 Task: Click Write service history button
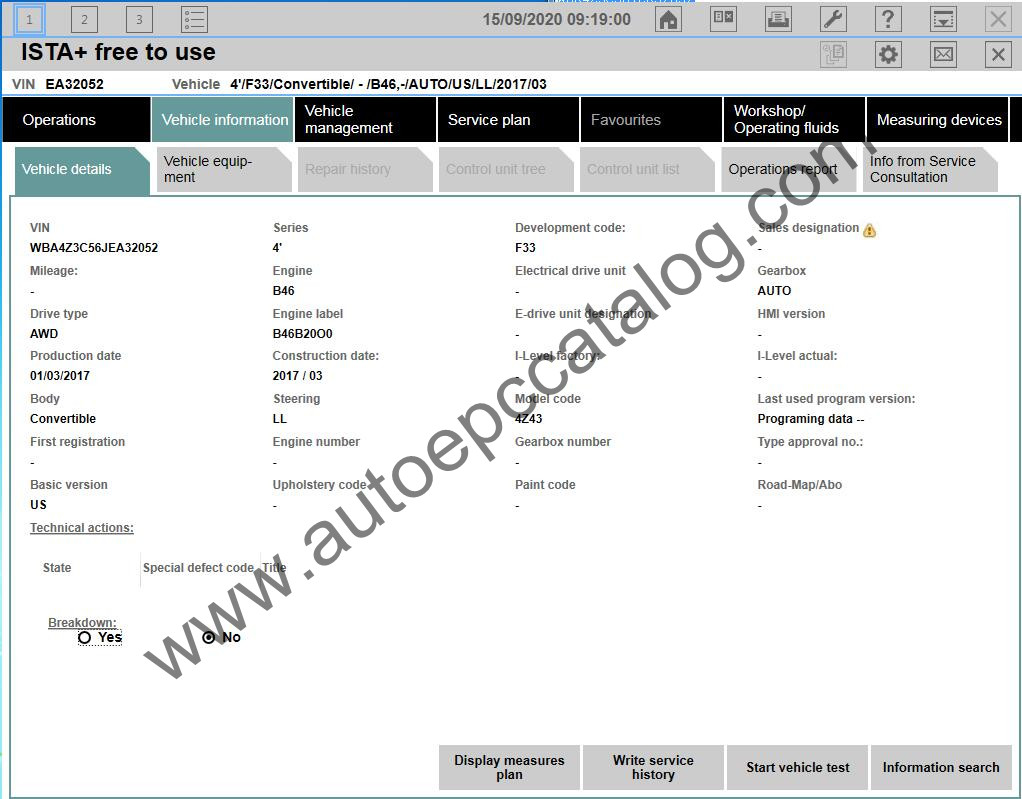653,768
